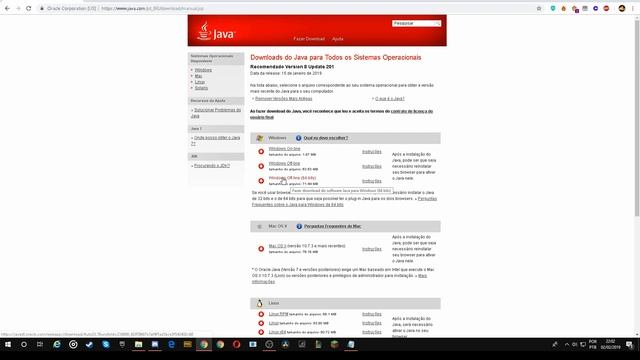Open the notification center icon

point(629,345)
